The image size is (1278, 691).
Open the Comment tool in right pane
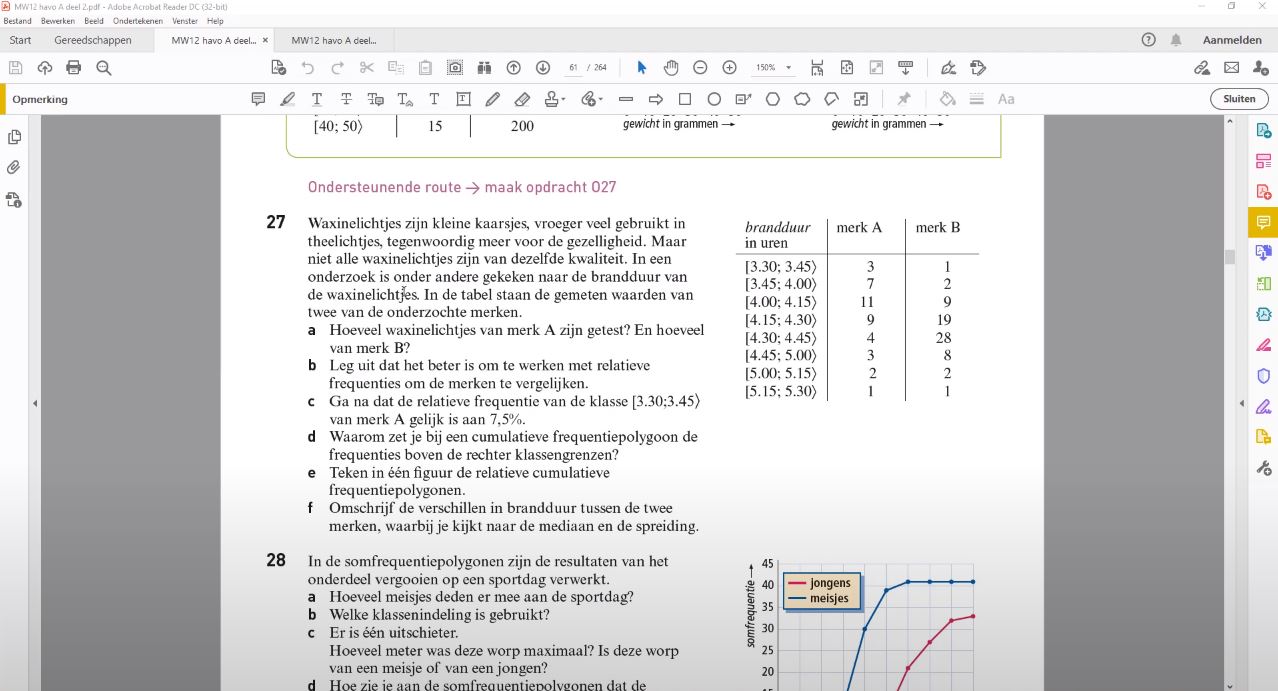click(x=1263, y=222)
